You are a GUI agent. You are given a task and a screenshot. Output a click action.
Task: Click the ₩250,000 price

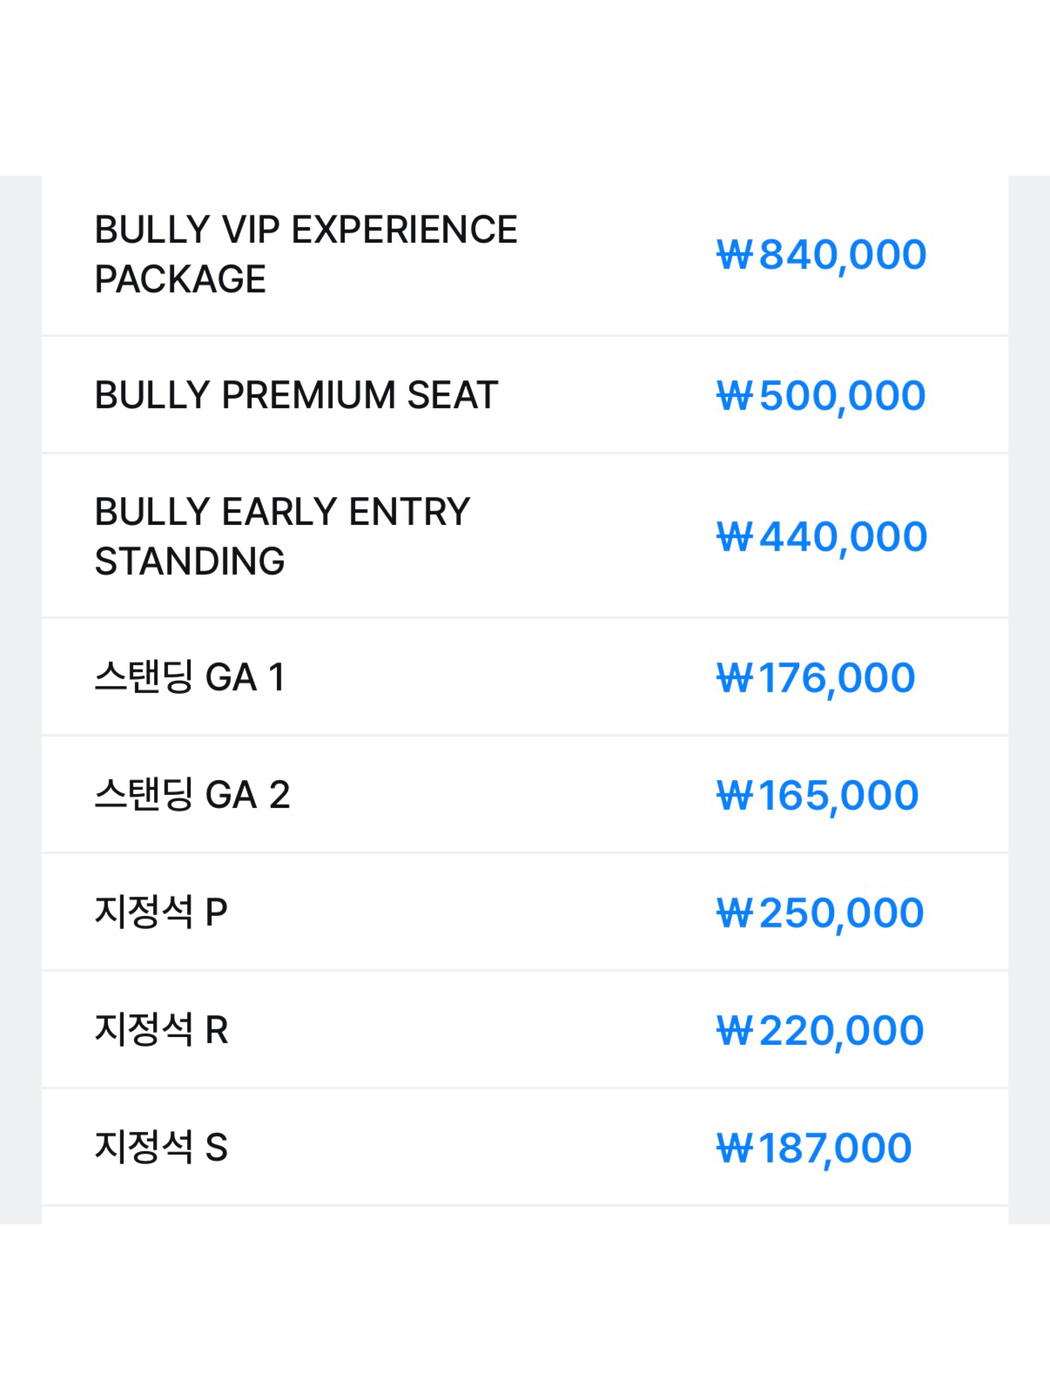click(820, 913)
